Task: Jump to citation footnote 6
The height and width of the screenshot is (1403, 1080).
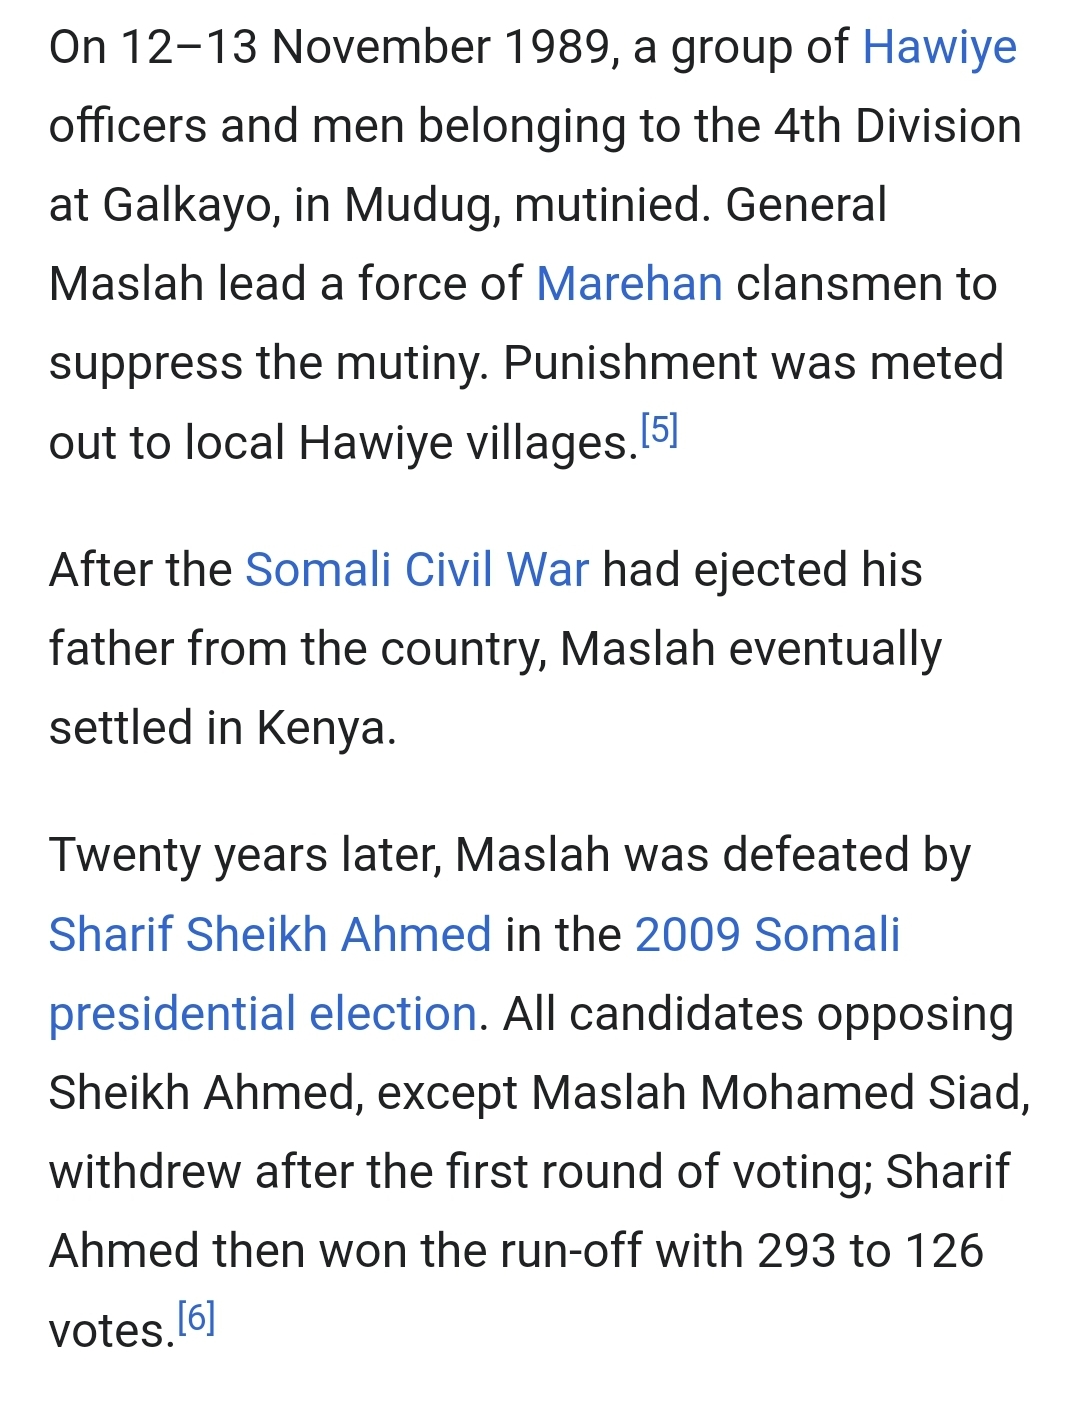Action: point(196,1318)
